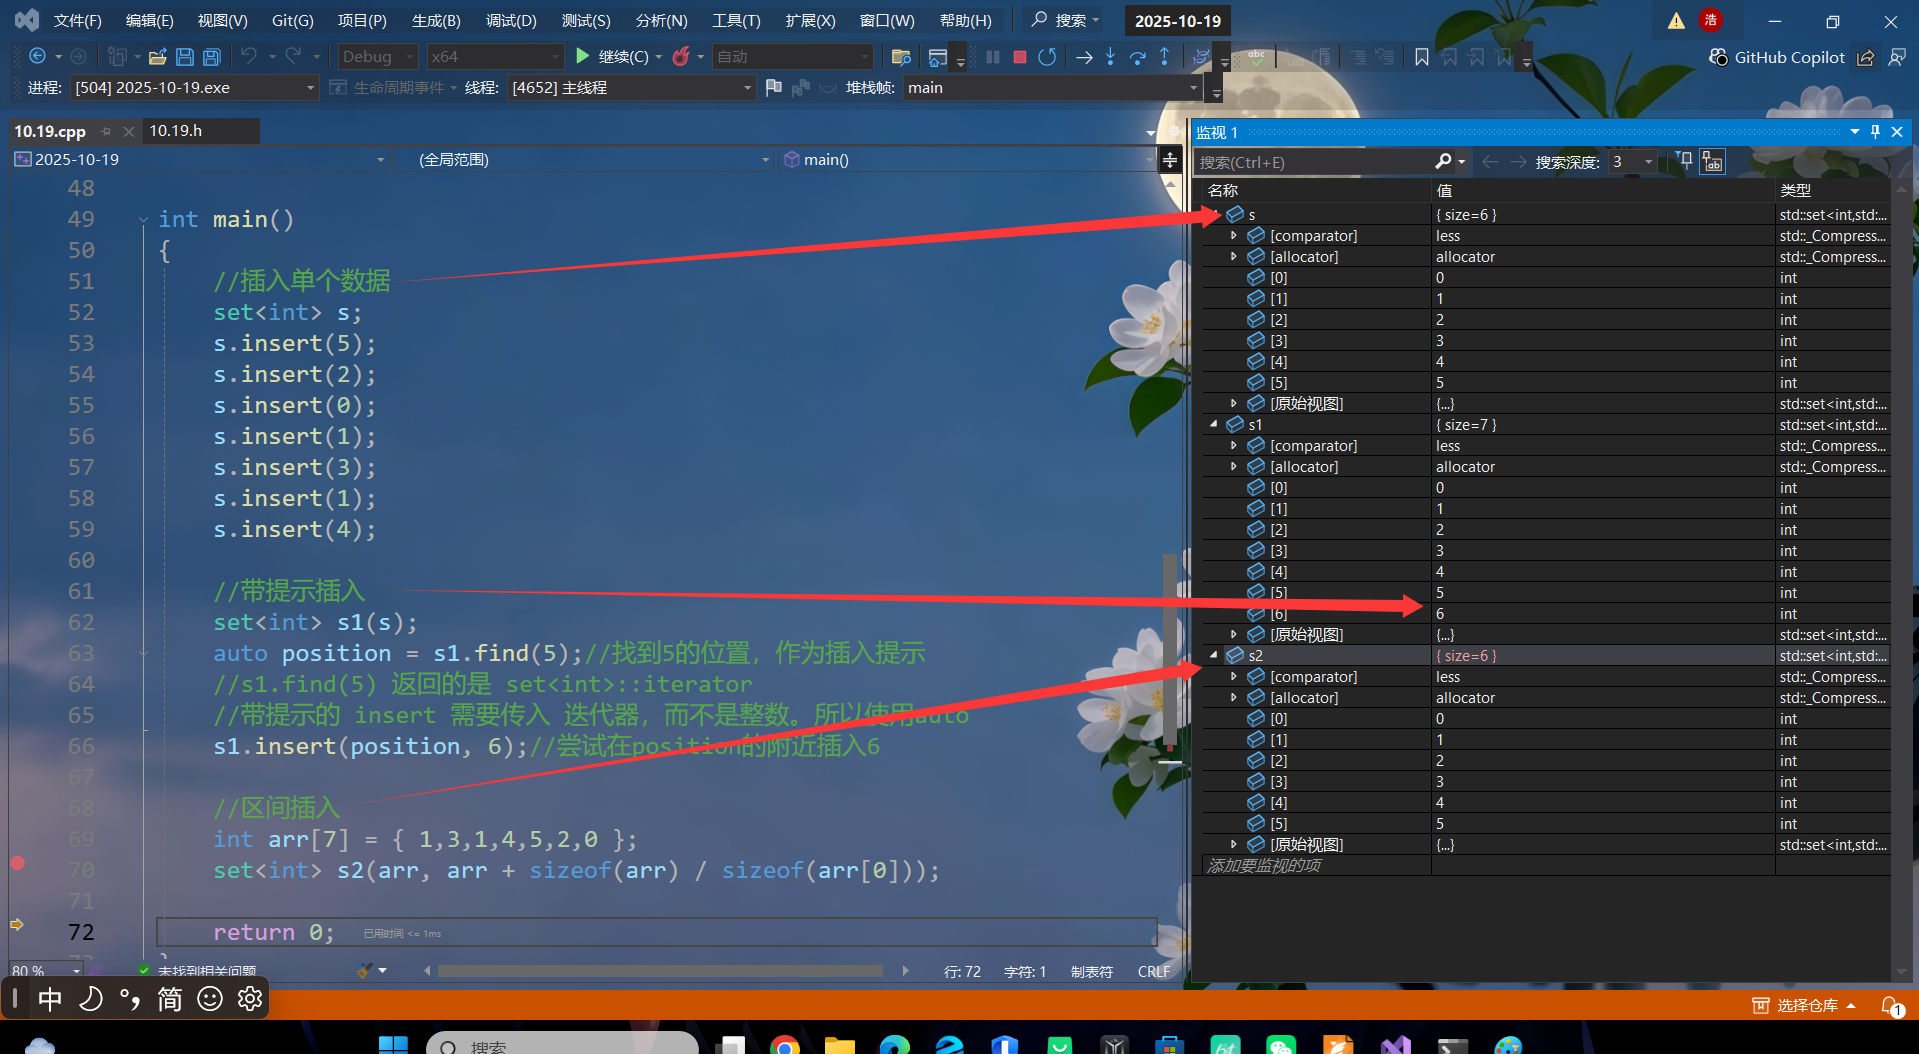The image size is (1919, 1054).
Task: Open IME settings gear
Action: [250, 998]
